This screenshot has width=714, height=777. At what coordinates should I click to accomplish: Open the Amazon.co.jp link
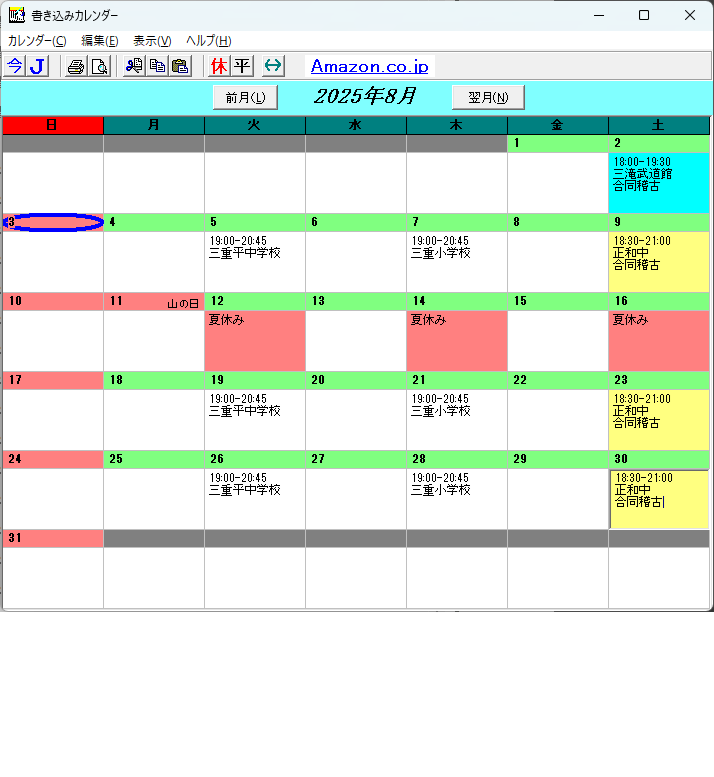(x=369, y=67)
